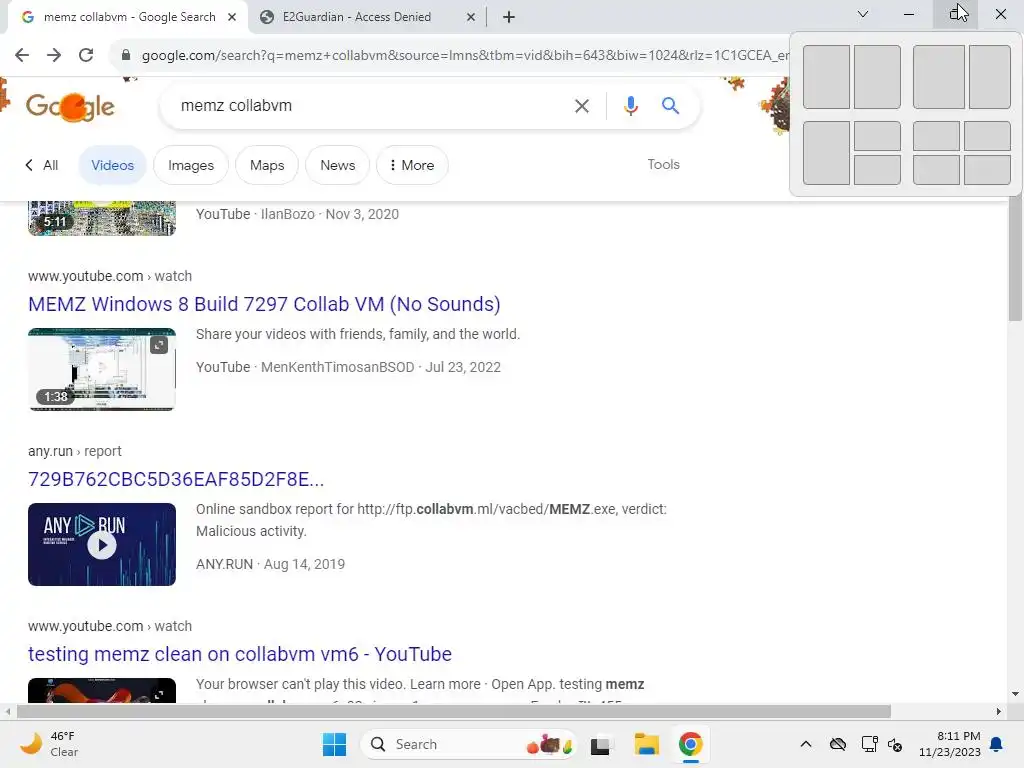The width and height of the screenshot is (1024, 768).
Task: Choose right half snap layout zone
Action: pos(877,77)
